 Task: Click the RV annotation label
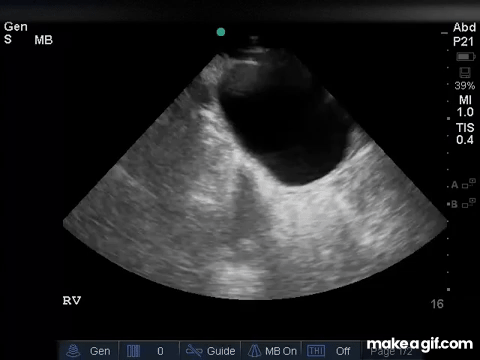72,301
